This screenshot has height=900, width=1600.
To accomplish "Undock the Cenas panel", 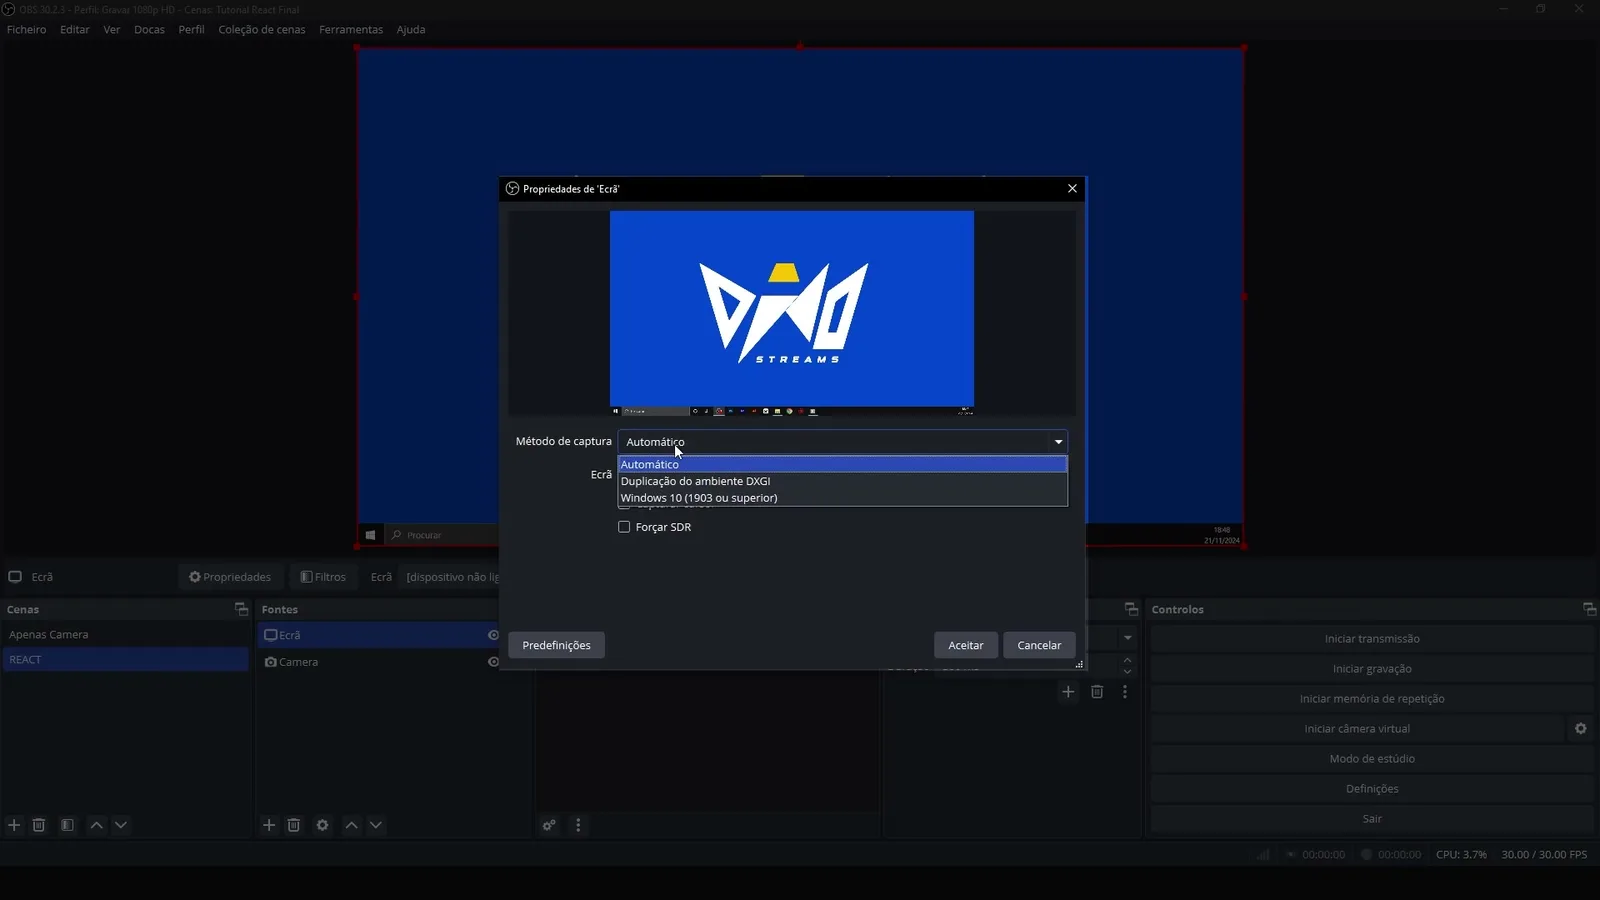I will tap(241, 609).
